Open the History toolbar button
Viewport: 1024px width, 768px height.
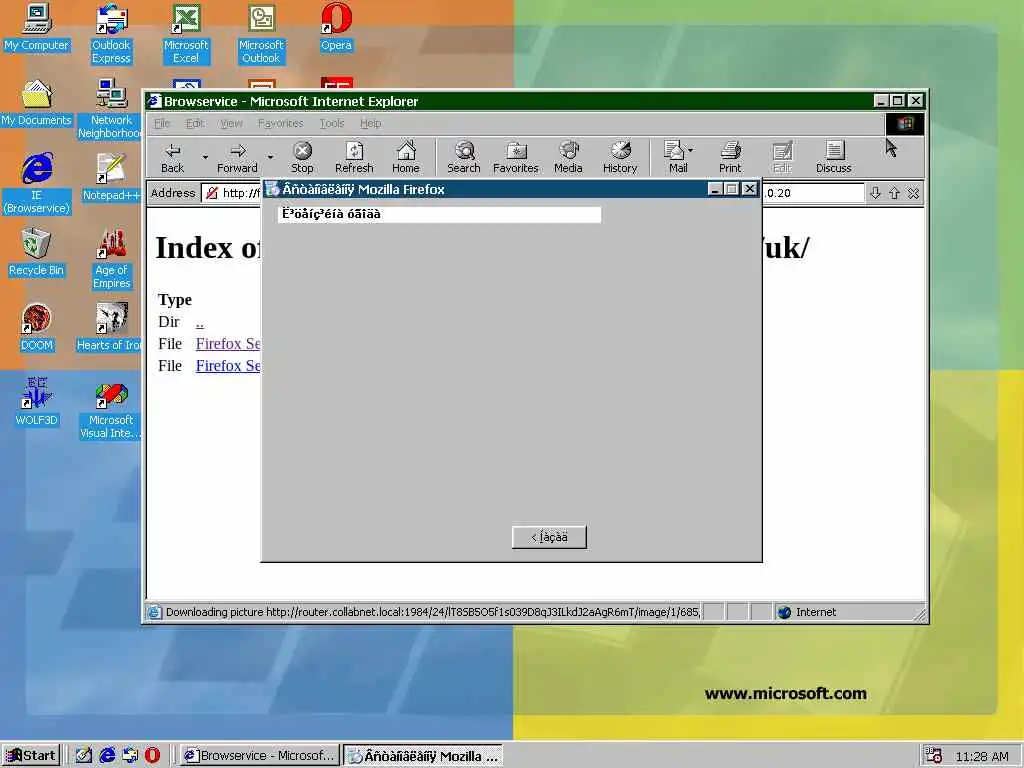[620, 158]
